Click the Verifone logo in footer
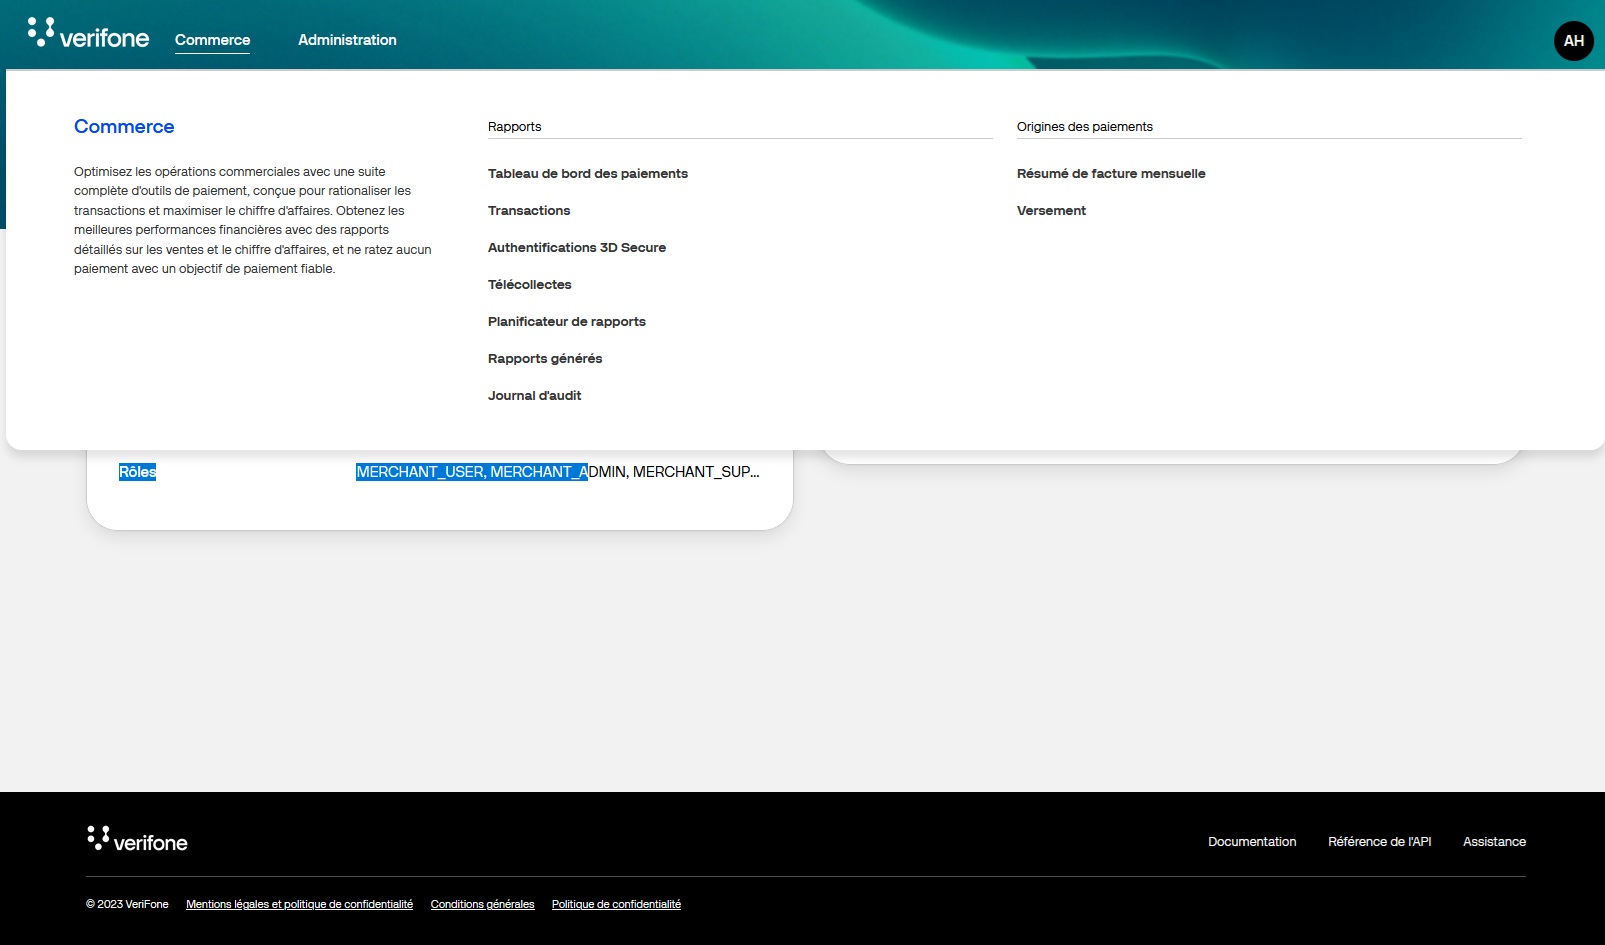 click(137, 840)
